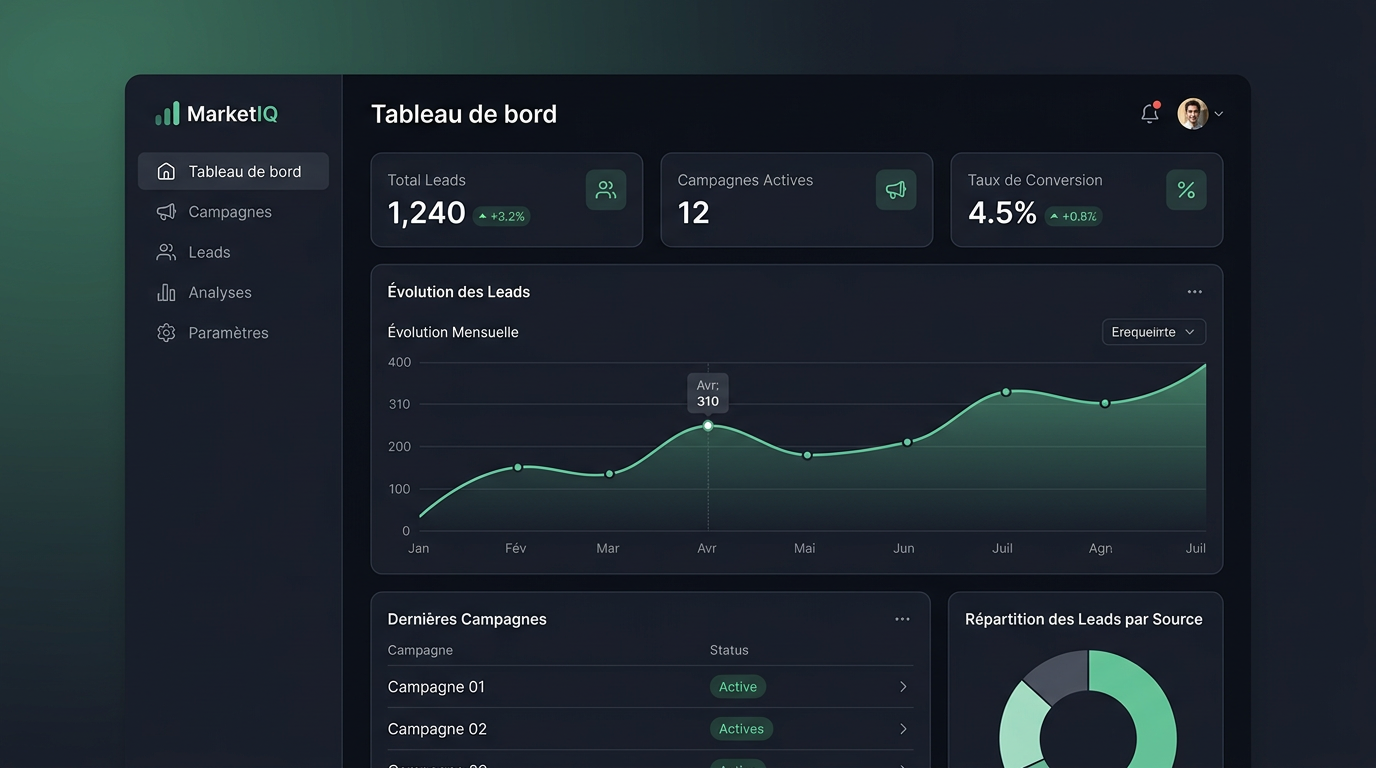Click the +0.8% trend badge on Taux de Conversion

tap(1073, 216)
